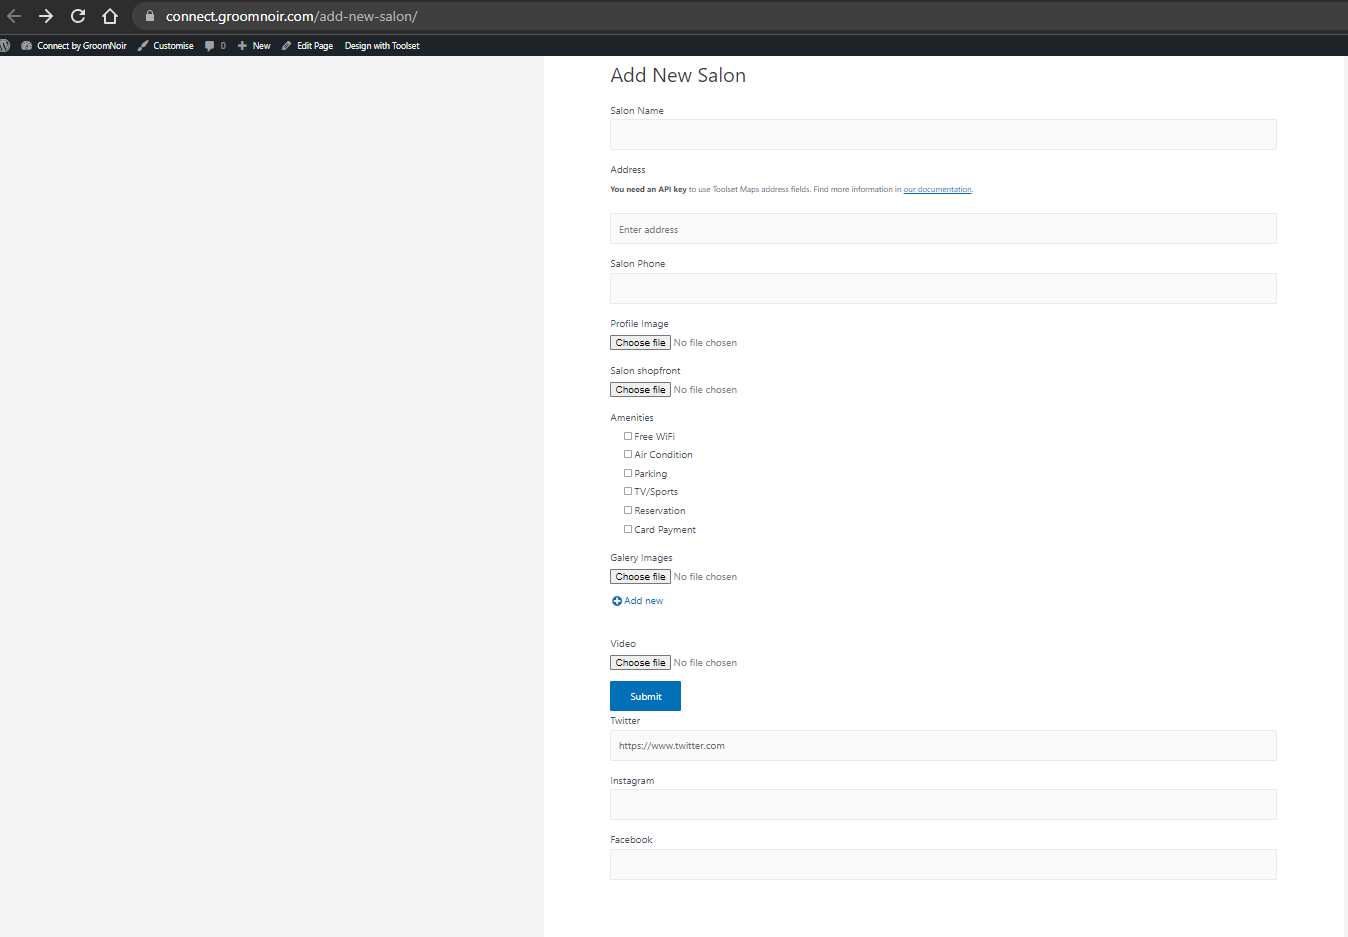Viewport: 1348px width, 937px height.
Task: Open the our documentation link
Action: tap(937, 189)
